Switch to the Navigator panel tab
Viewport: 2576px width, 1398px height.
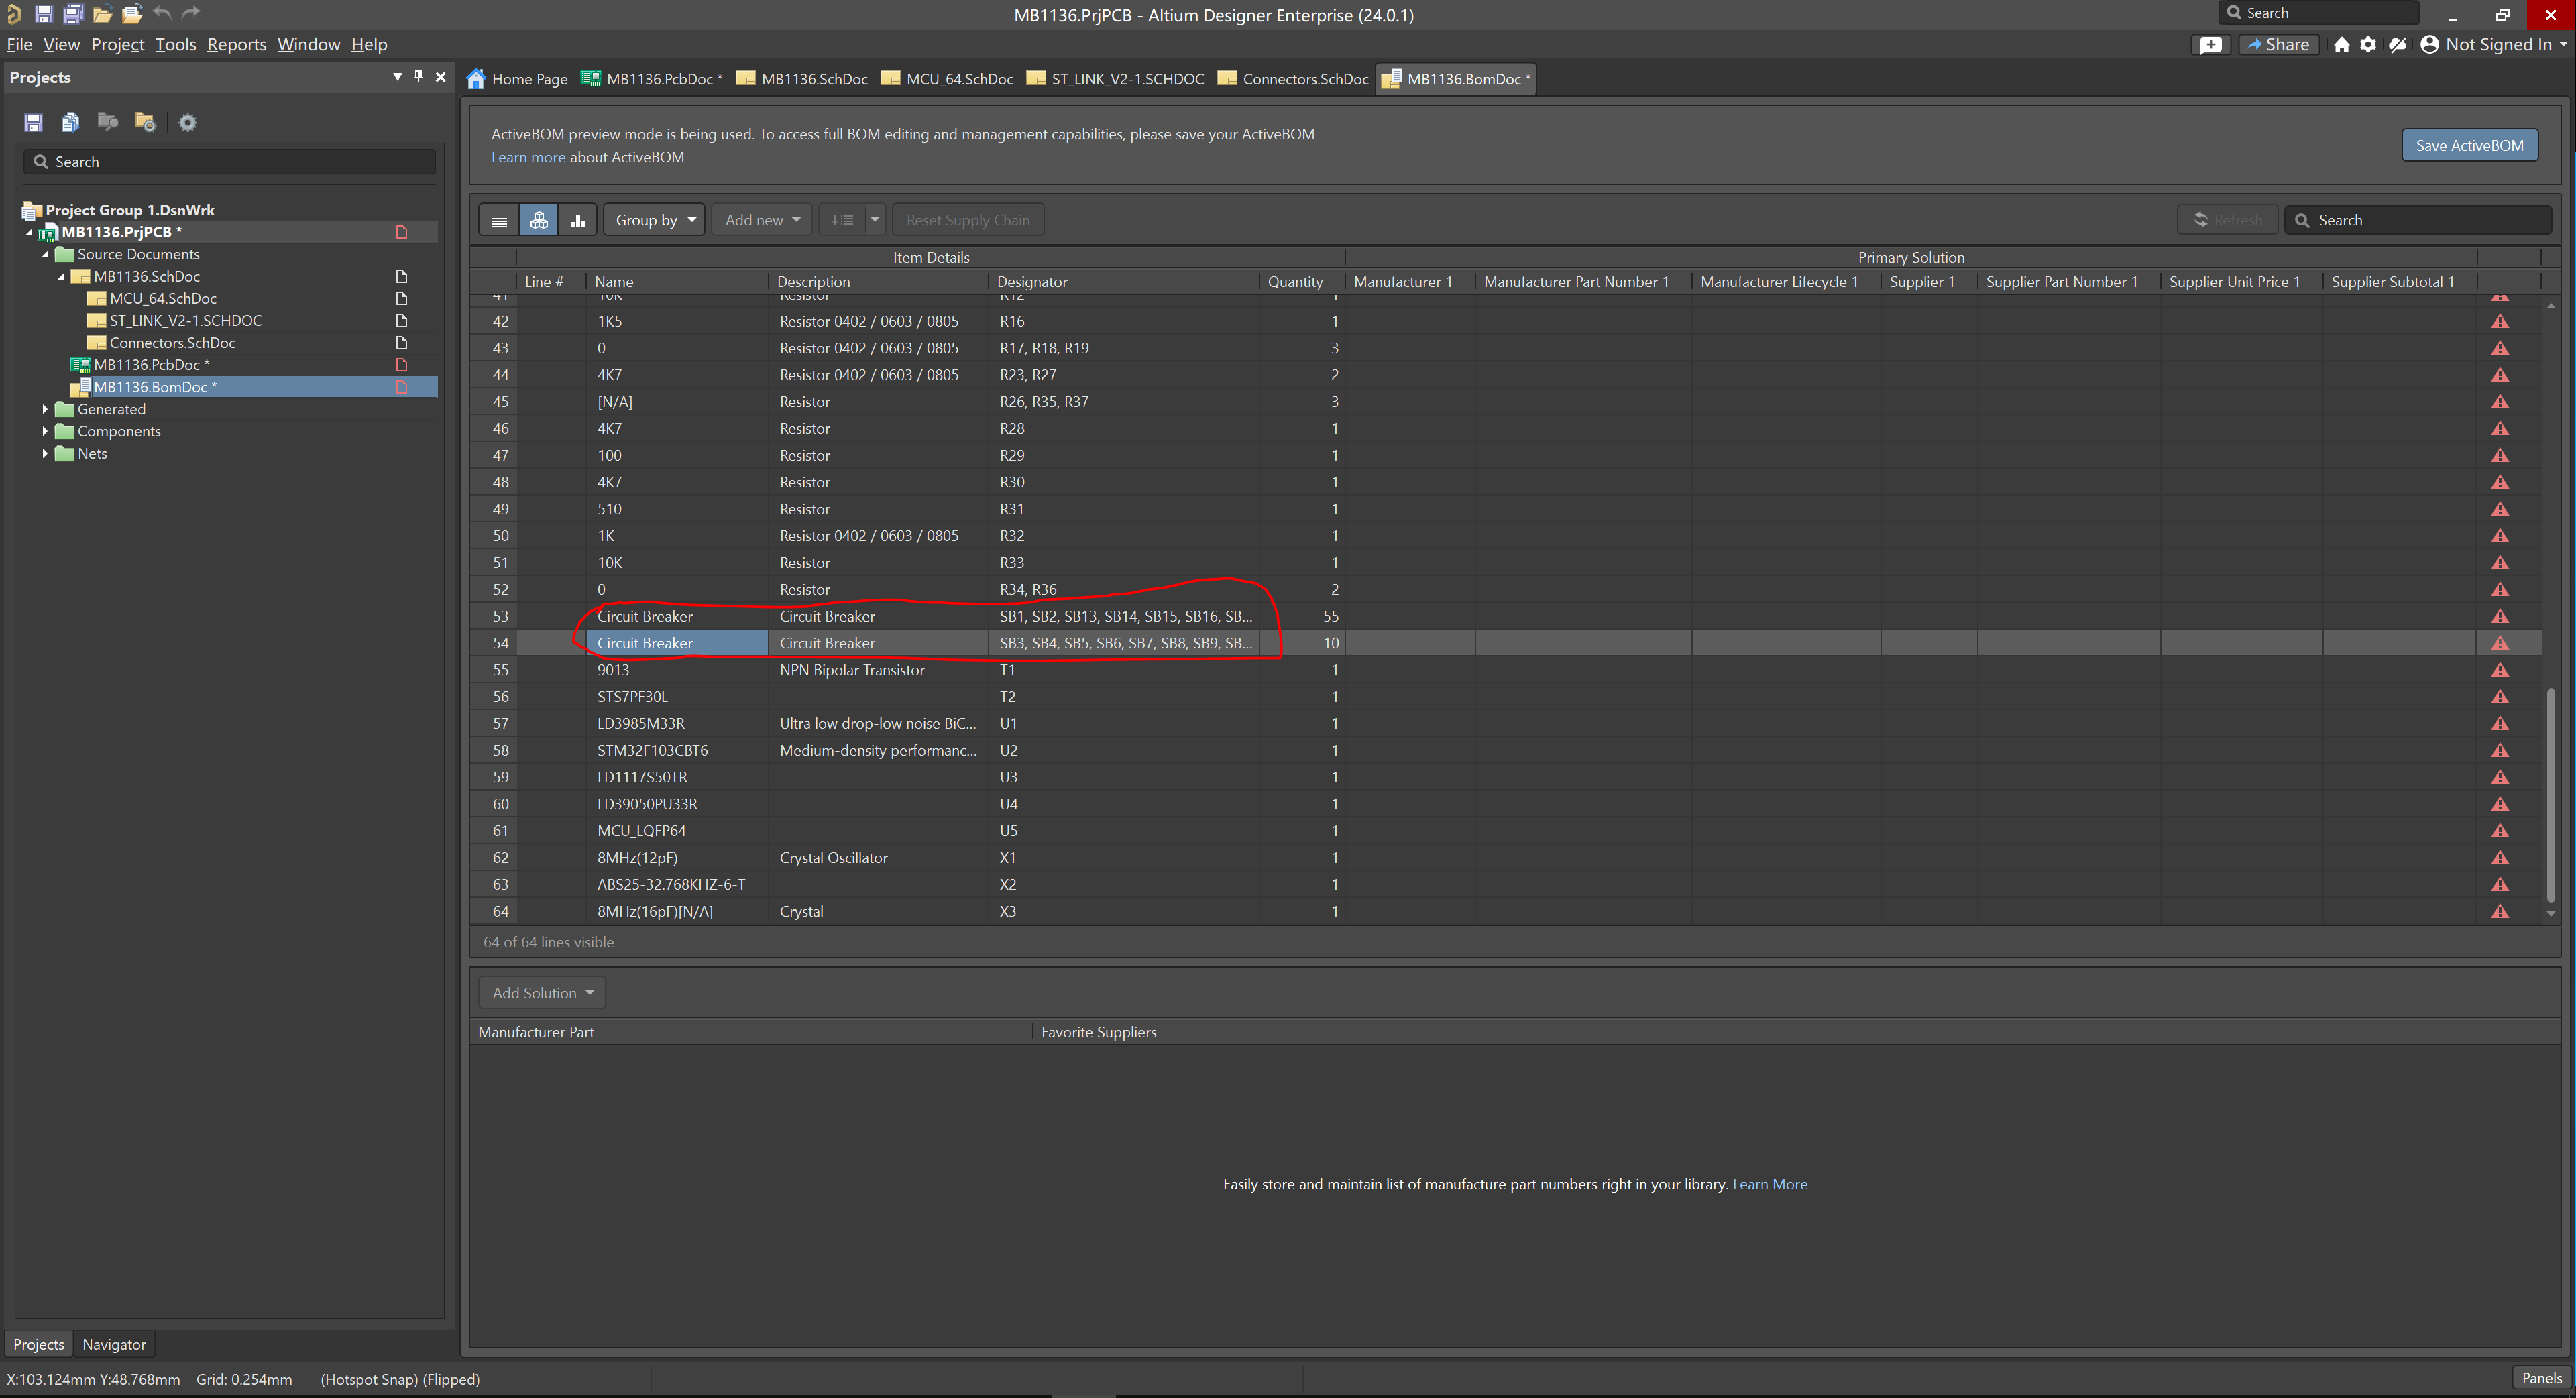114,1344
